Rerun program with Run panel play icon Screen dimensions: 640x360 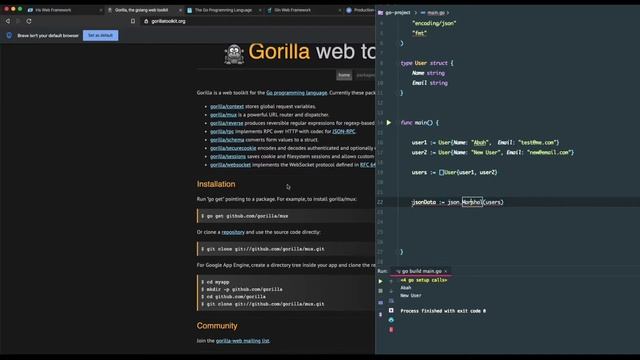380,281
